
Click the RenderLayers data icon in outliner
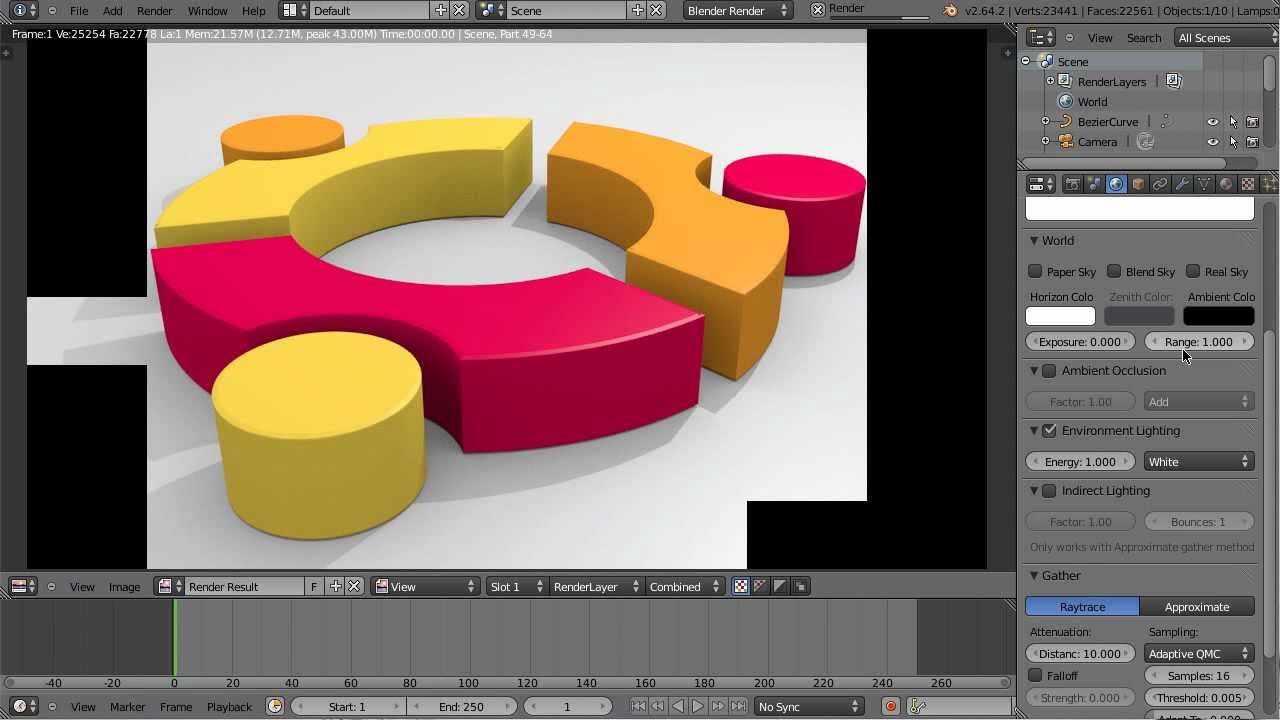[x=1174, y=81]
